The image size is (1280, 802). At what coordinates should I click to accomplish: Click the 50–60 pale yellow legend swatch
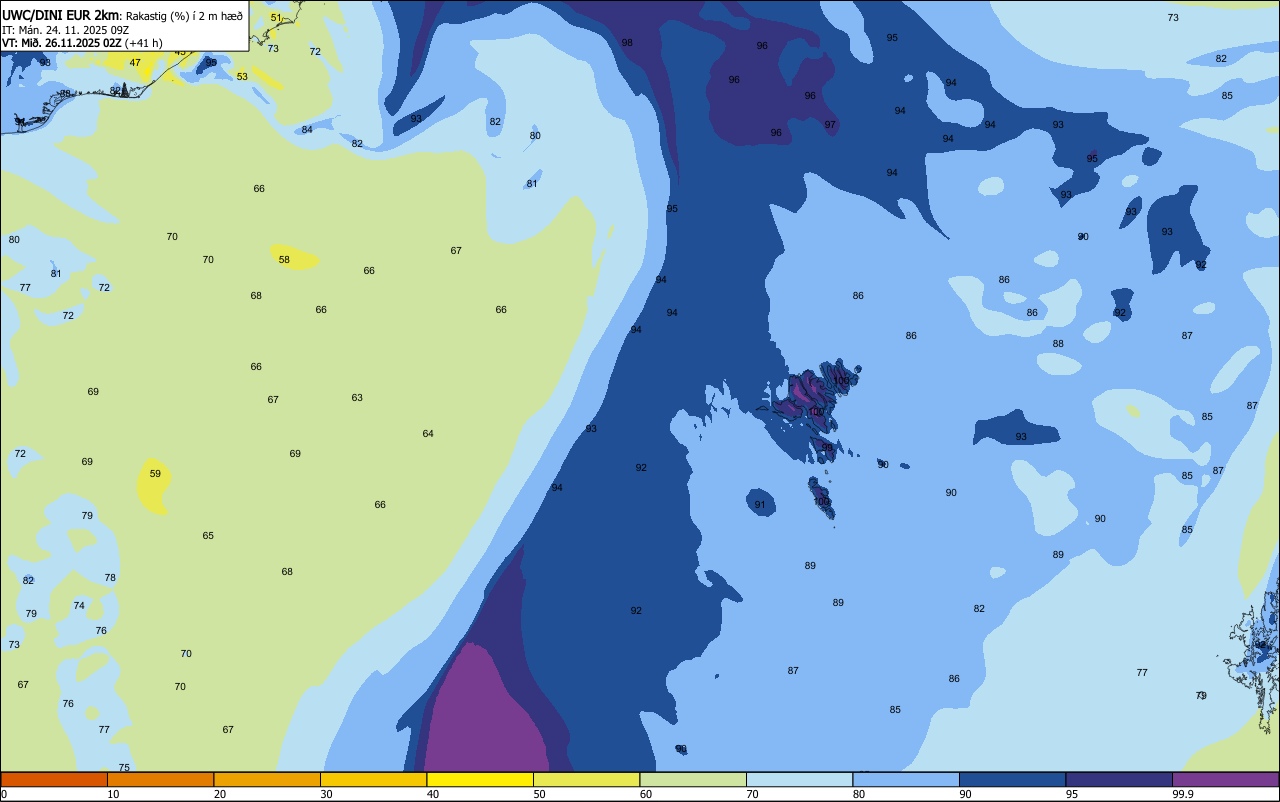pos(586,779)
